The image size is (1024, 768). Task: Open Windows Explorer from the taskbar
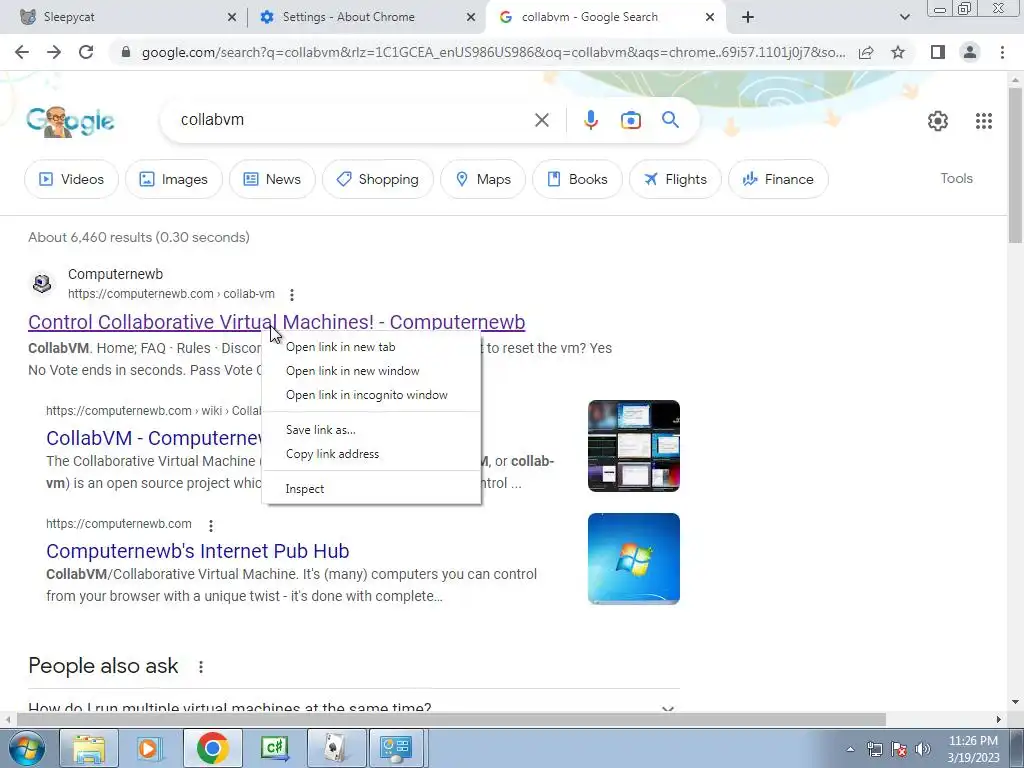click(x=89, y=748)
